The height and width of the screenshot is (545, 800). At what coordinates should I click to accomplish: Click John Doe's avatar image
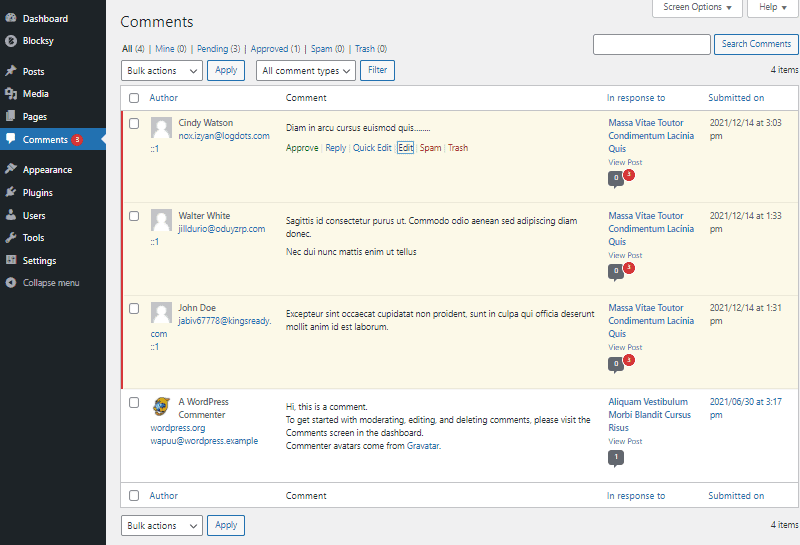(161, 312)
